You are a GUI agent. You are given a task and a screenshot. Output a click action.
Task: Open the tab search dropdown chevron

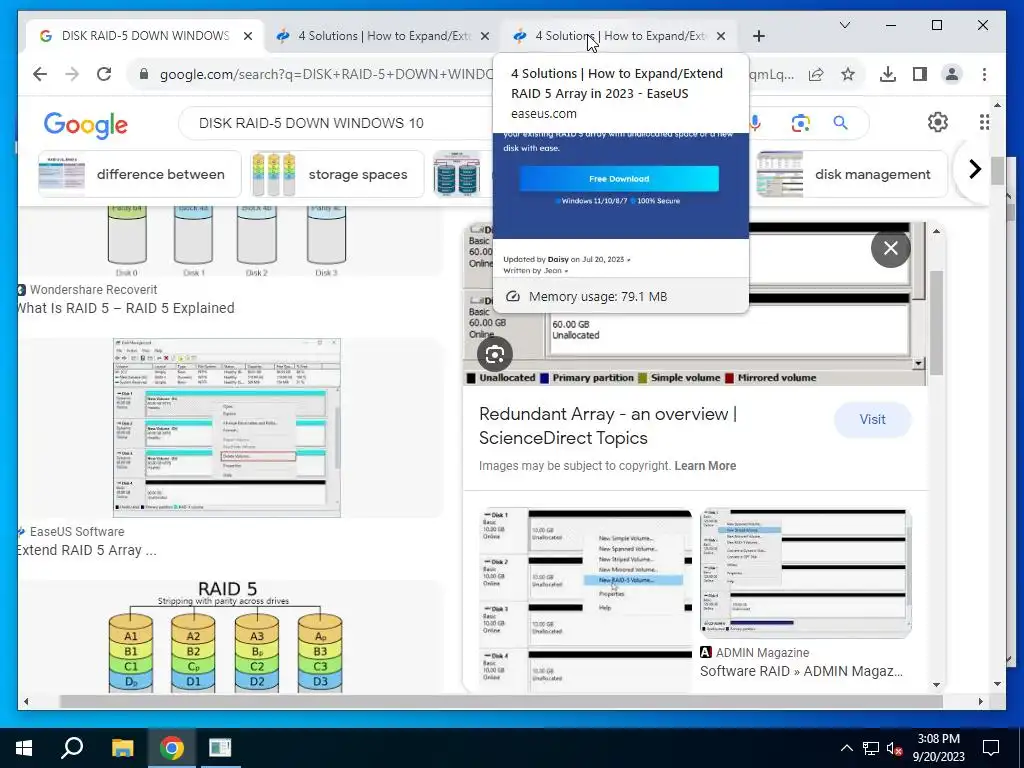tap(844, 25)
